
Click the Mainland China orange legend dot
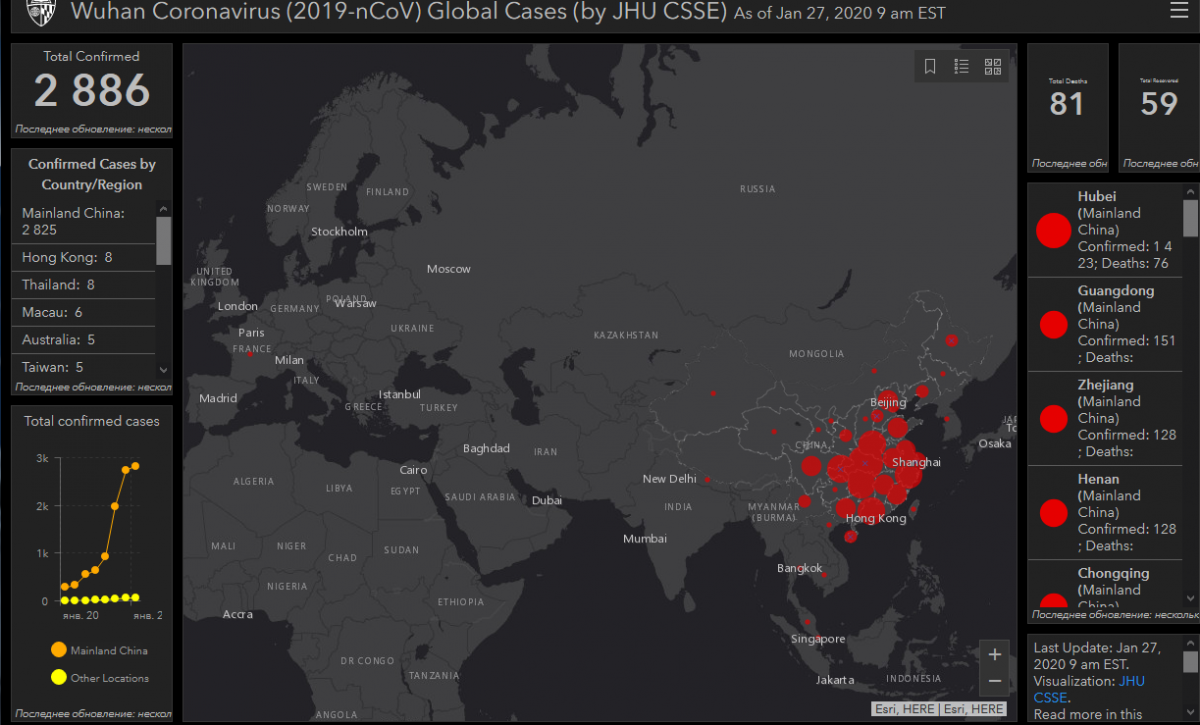(58, 650)
